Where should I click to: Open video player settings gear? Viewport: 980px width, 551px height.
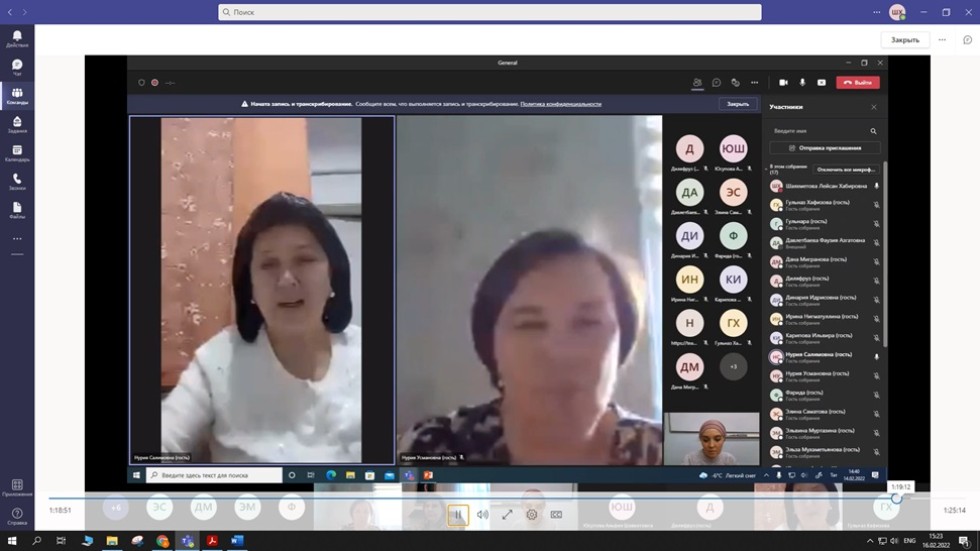tap(532, 515)
